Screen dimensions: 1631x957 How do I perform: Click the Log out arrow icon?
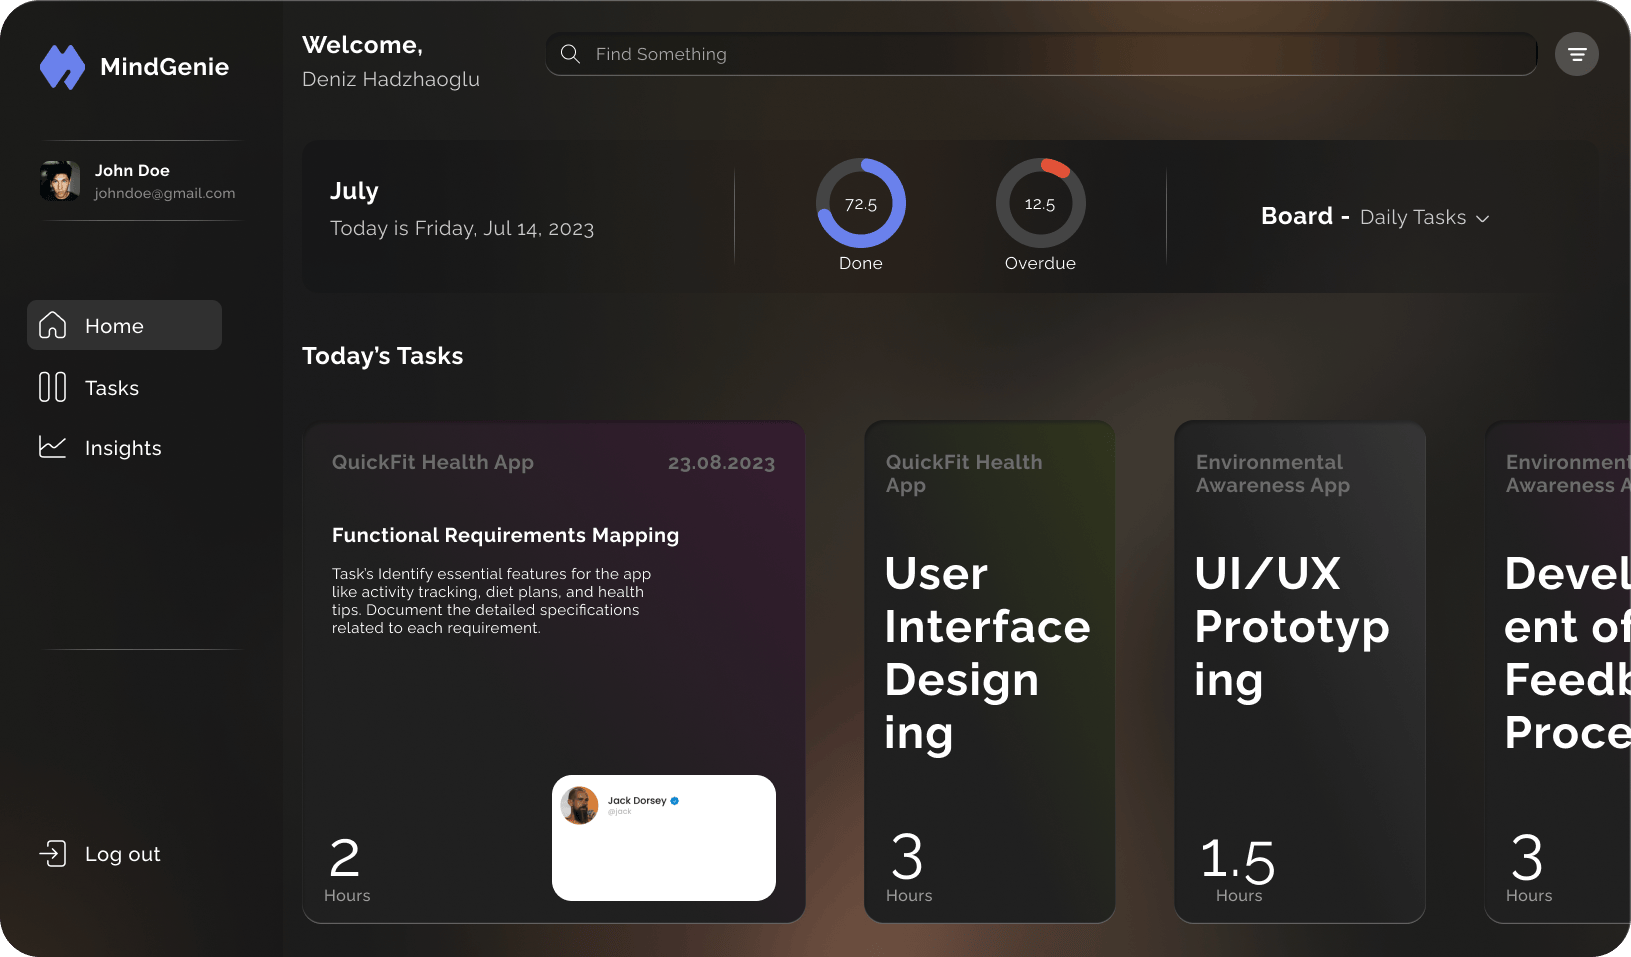tap(52, 853)
